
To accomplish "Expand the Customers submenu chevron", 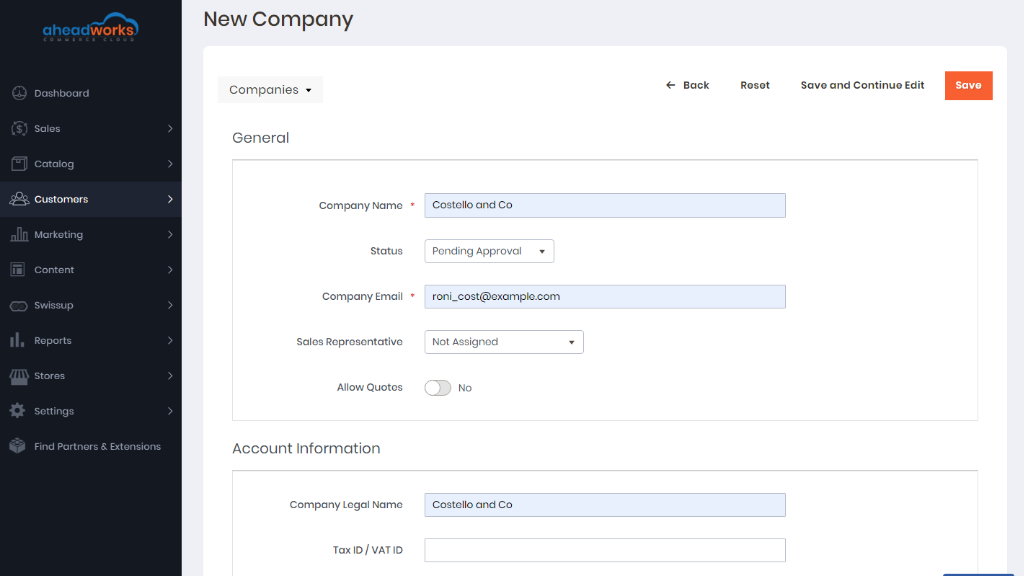I will pyautogui.click(x=170, y=199).
